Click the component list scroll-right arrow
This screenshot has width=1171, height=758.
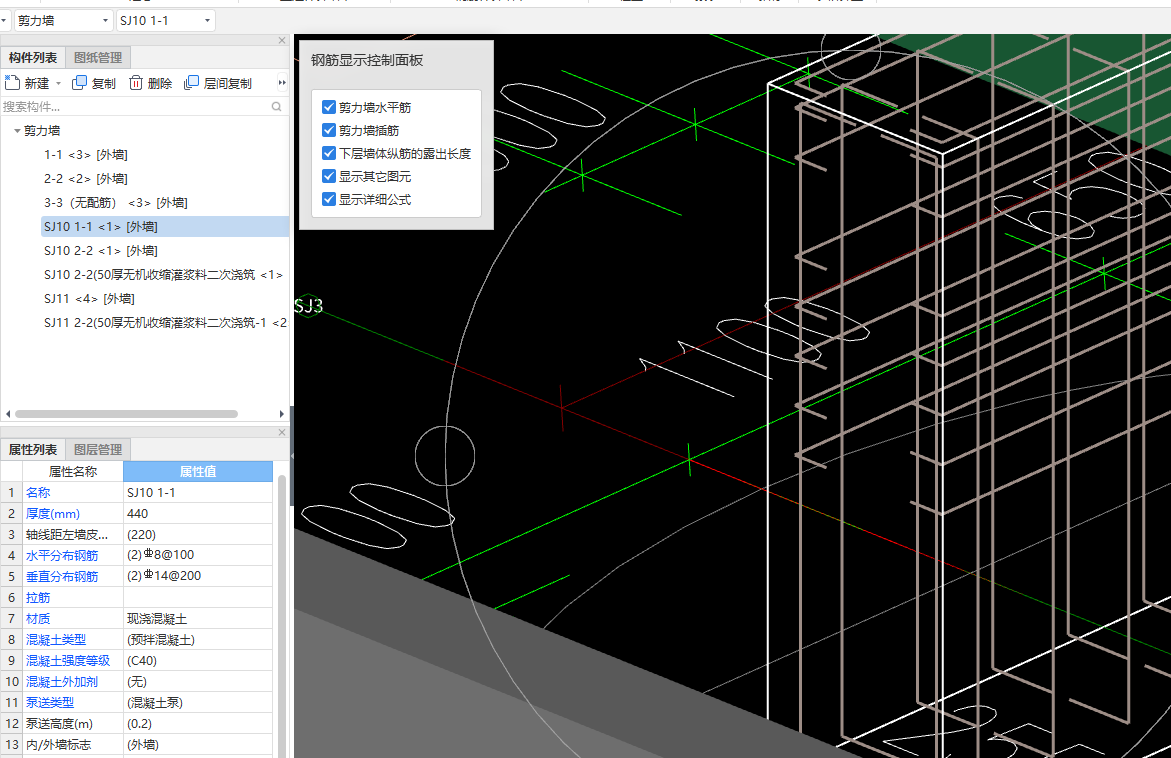pos(282,414)
